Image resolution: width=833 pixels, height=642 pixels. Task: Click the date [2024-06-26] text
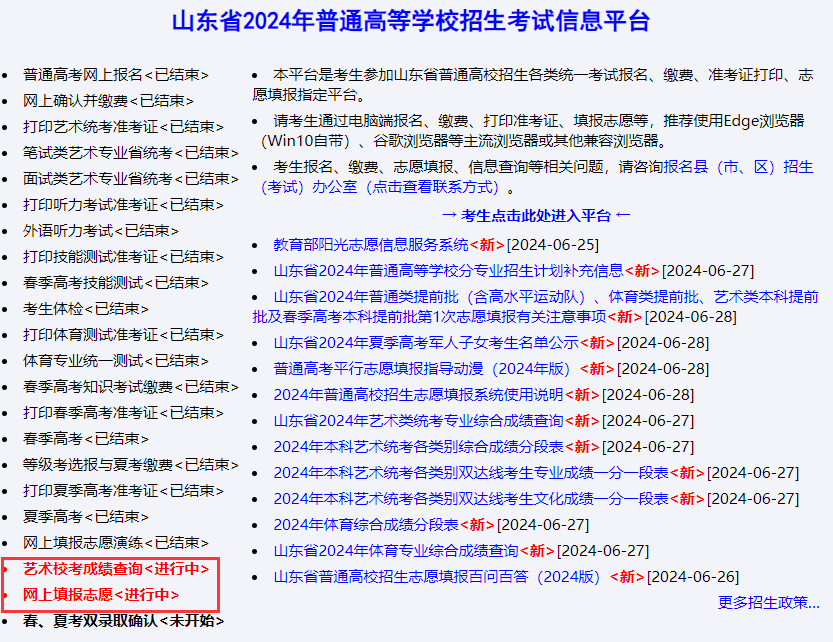pos(693,578)
